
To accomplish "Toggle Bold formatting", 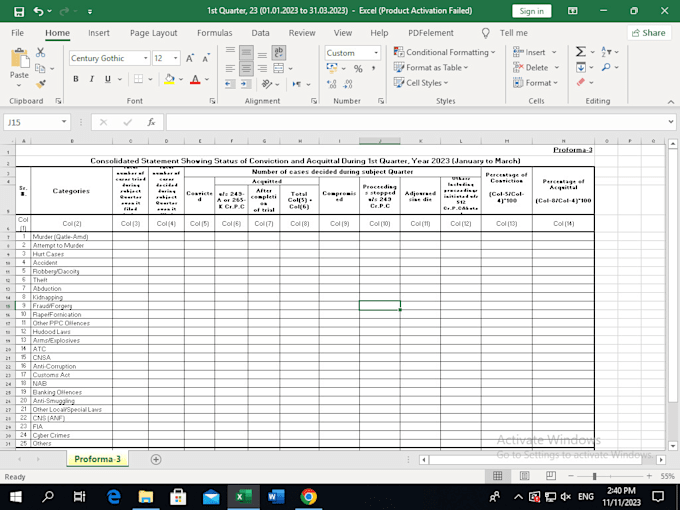I will [76, 79].
